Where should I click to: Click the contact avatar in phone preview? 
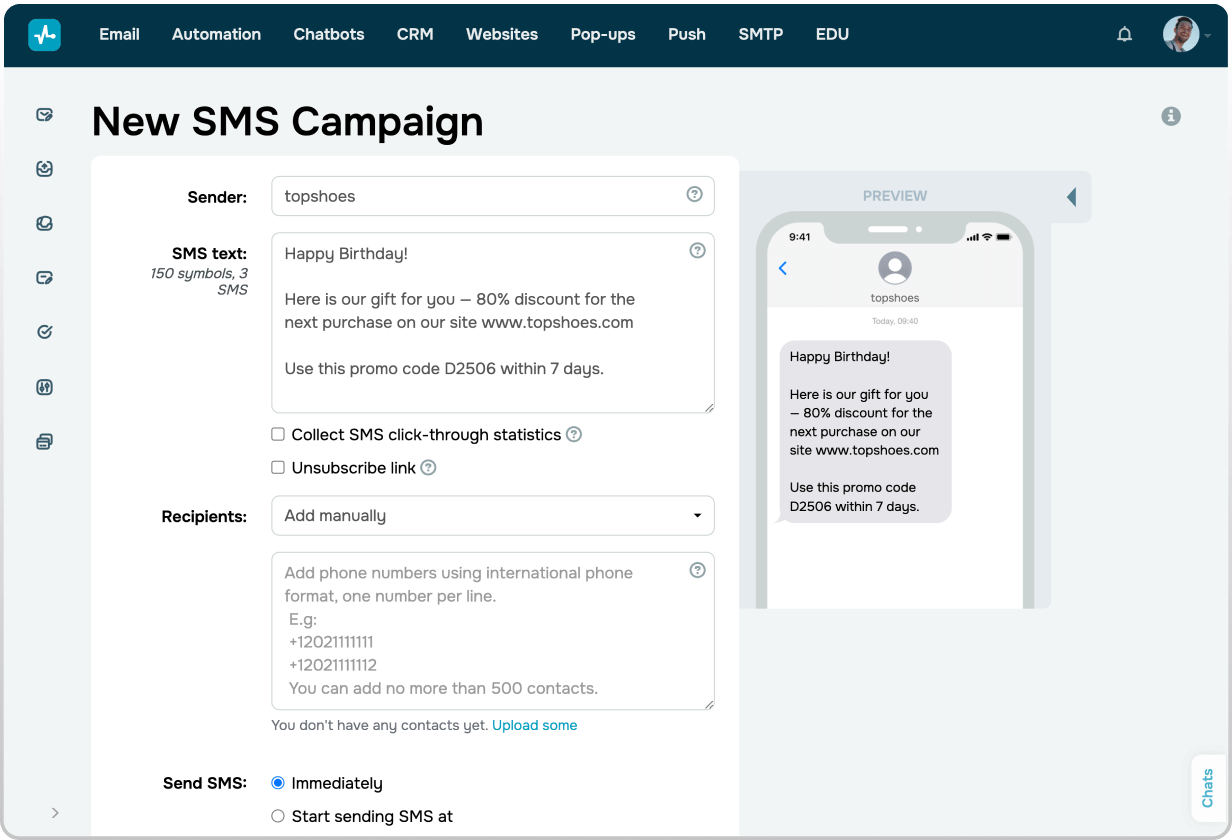895,269
